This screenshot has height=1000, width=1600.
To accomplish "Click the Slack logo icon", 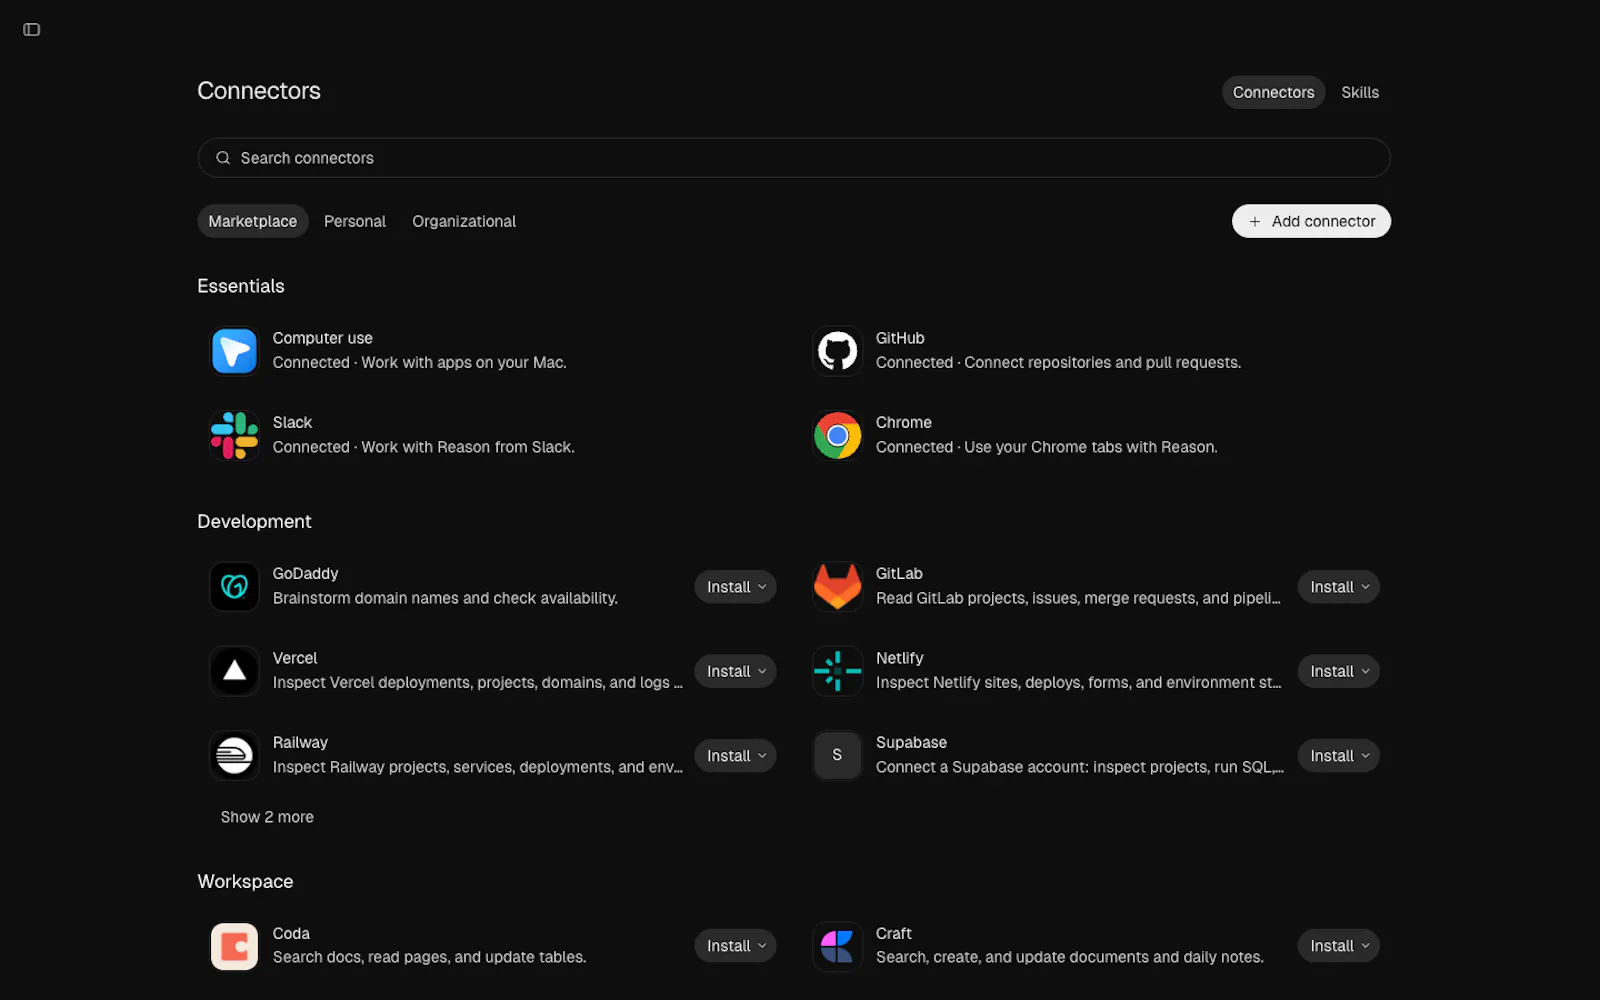I will [234, 436].
